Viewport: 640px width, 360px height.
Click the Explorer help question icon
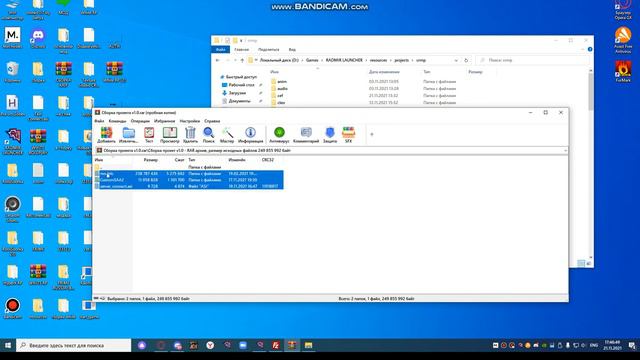coord(590,49)
